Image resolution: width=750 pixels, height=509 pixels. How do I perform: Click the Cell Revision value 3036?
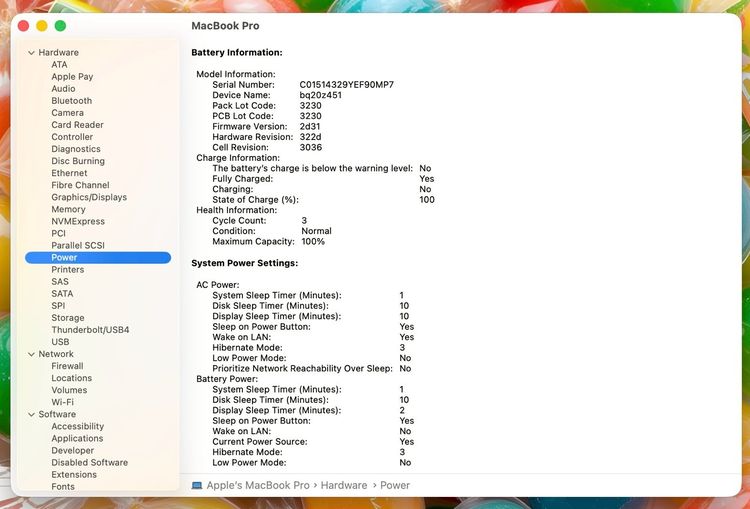(x=311, y=147)
